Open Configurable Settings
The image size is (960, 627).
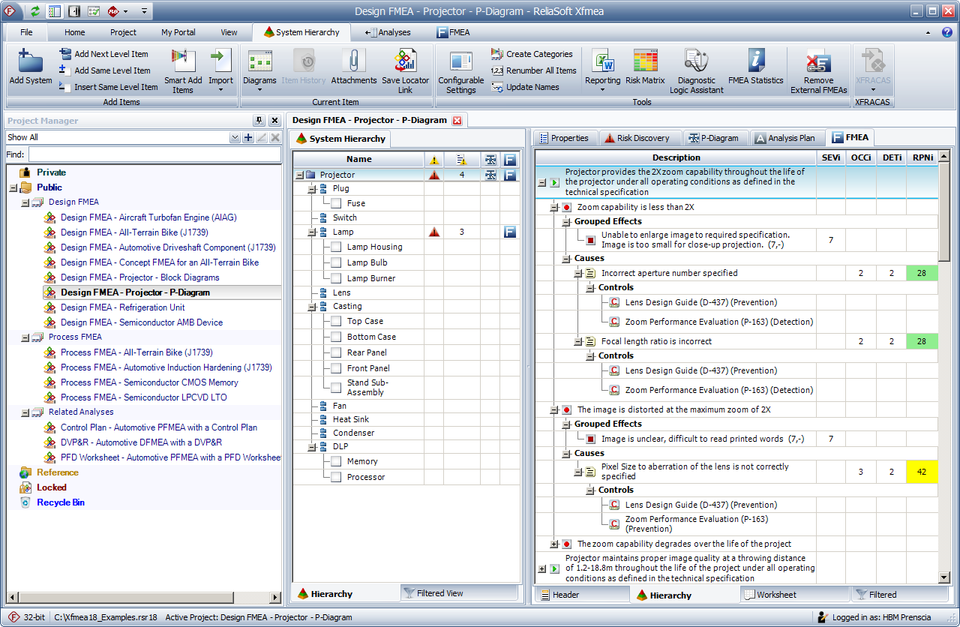coord(461,72)
